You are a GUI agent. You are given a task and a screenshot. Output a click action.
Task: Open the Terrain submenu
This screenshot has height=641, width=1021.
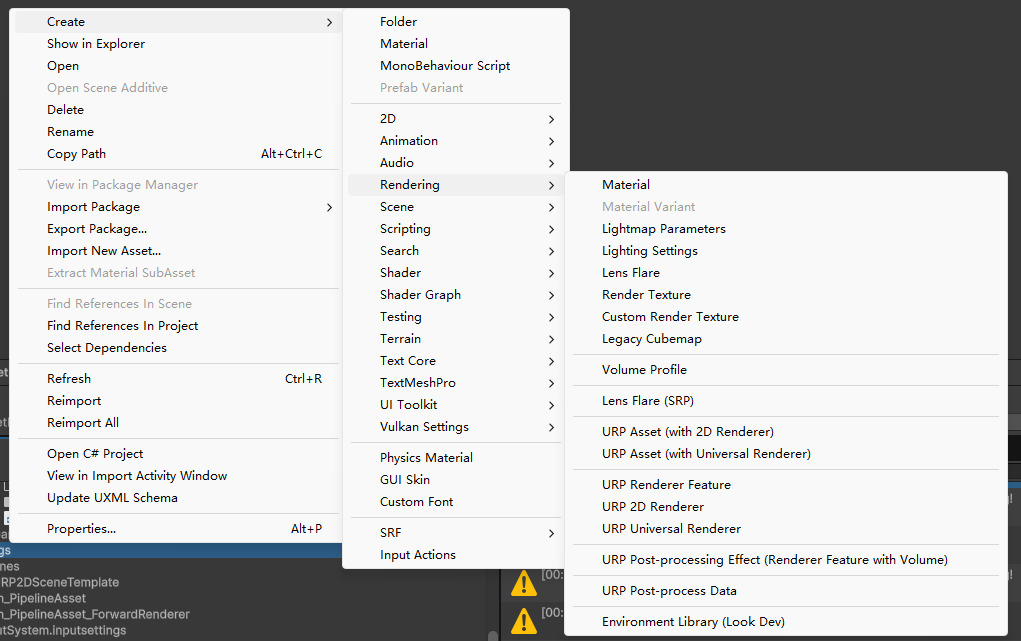coord(456,339)
